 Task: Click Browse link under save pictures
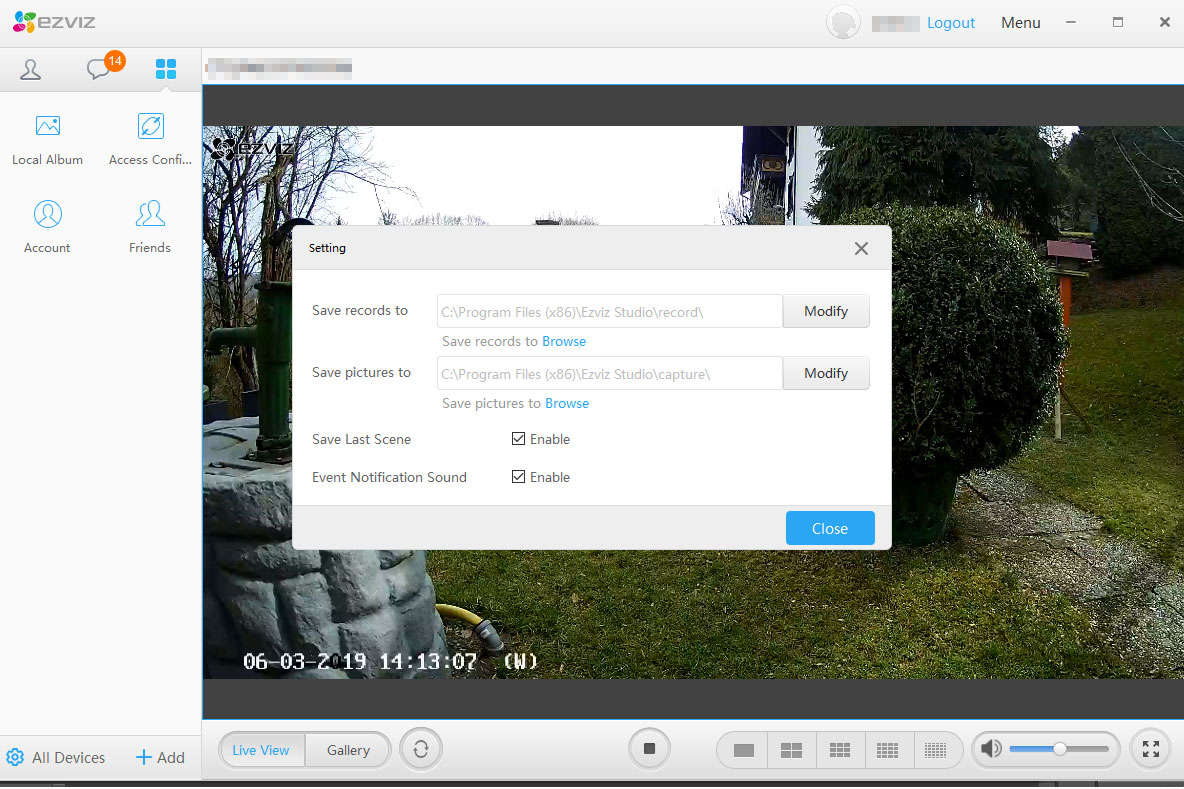567,403
